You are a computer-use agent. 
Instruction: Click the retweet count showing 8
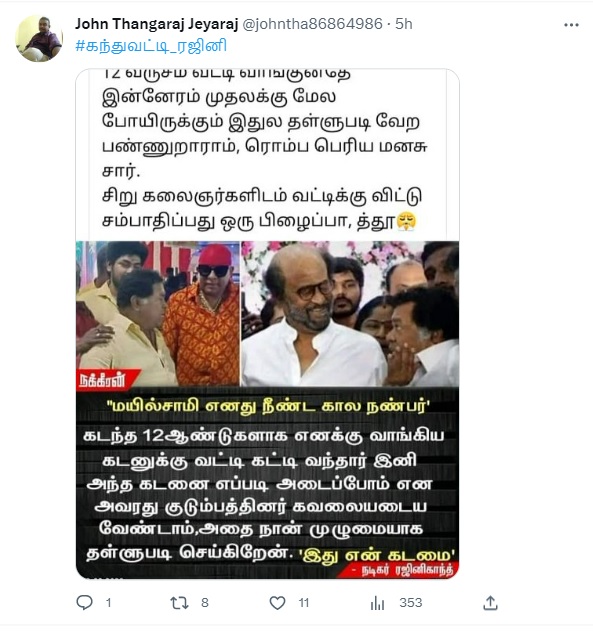[x=204, y=603]
